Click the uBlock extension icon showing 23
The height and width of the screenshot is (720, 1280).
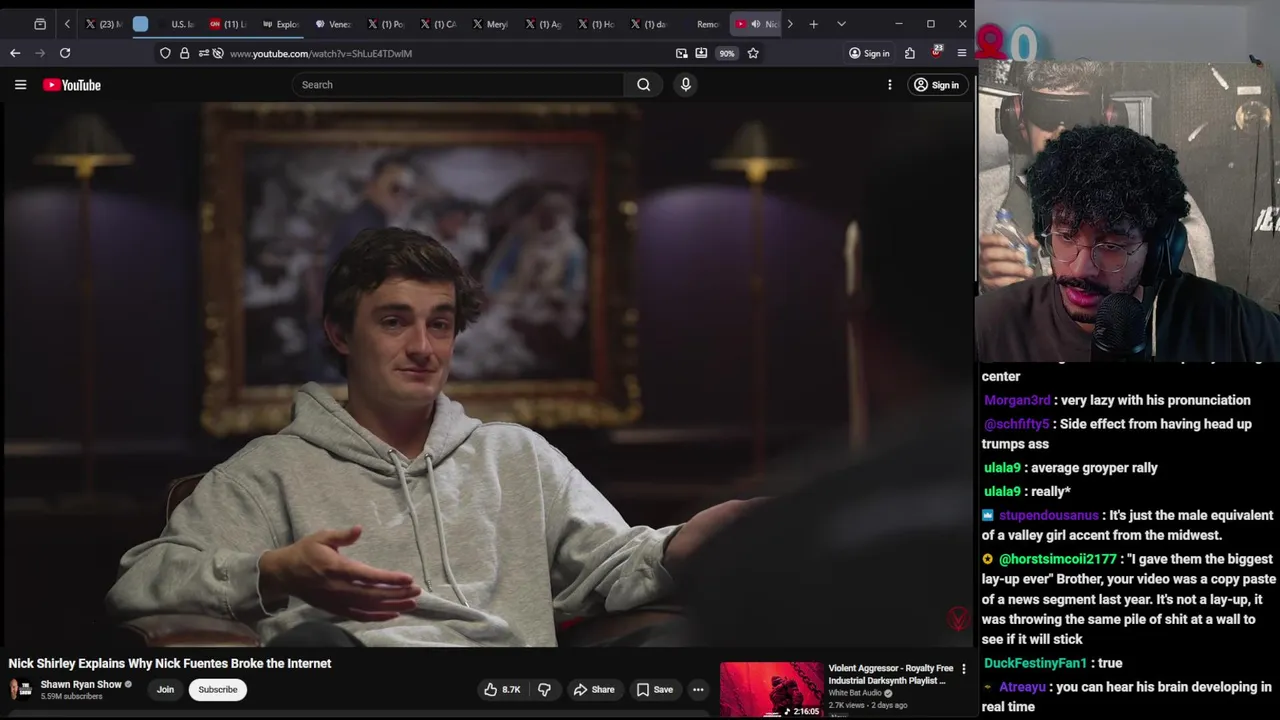936,52
